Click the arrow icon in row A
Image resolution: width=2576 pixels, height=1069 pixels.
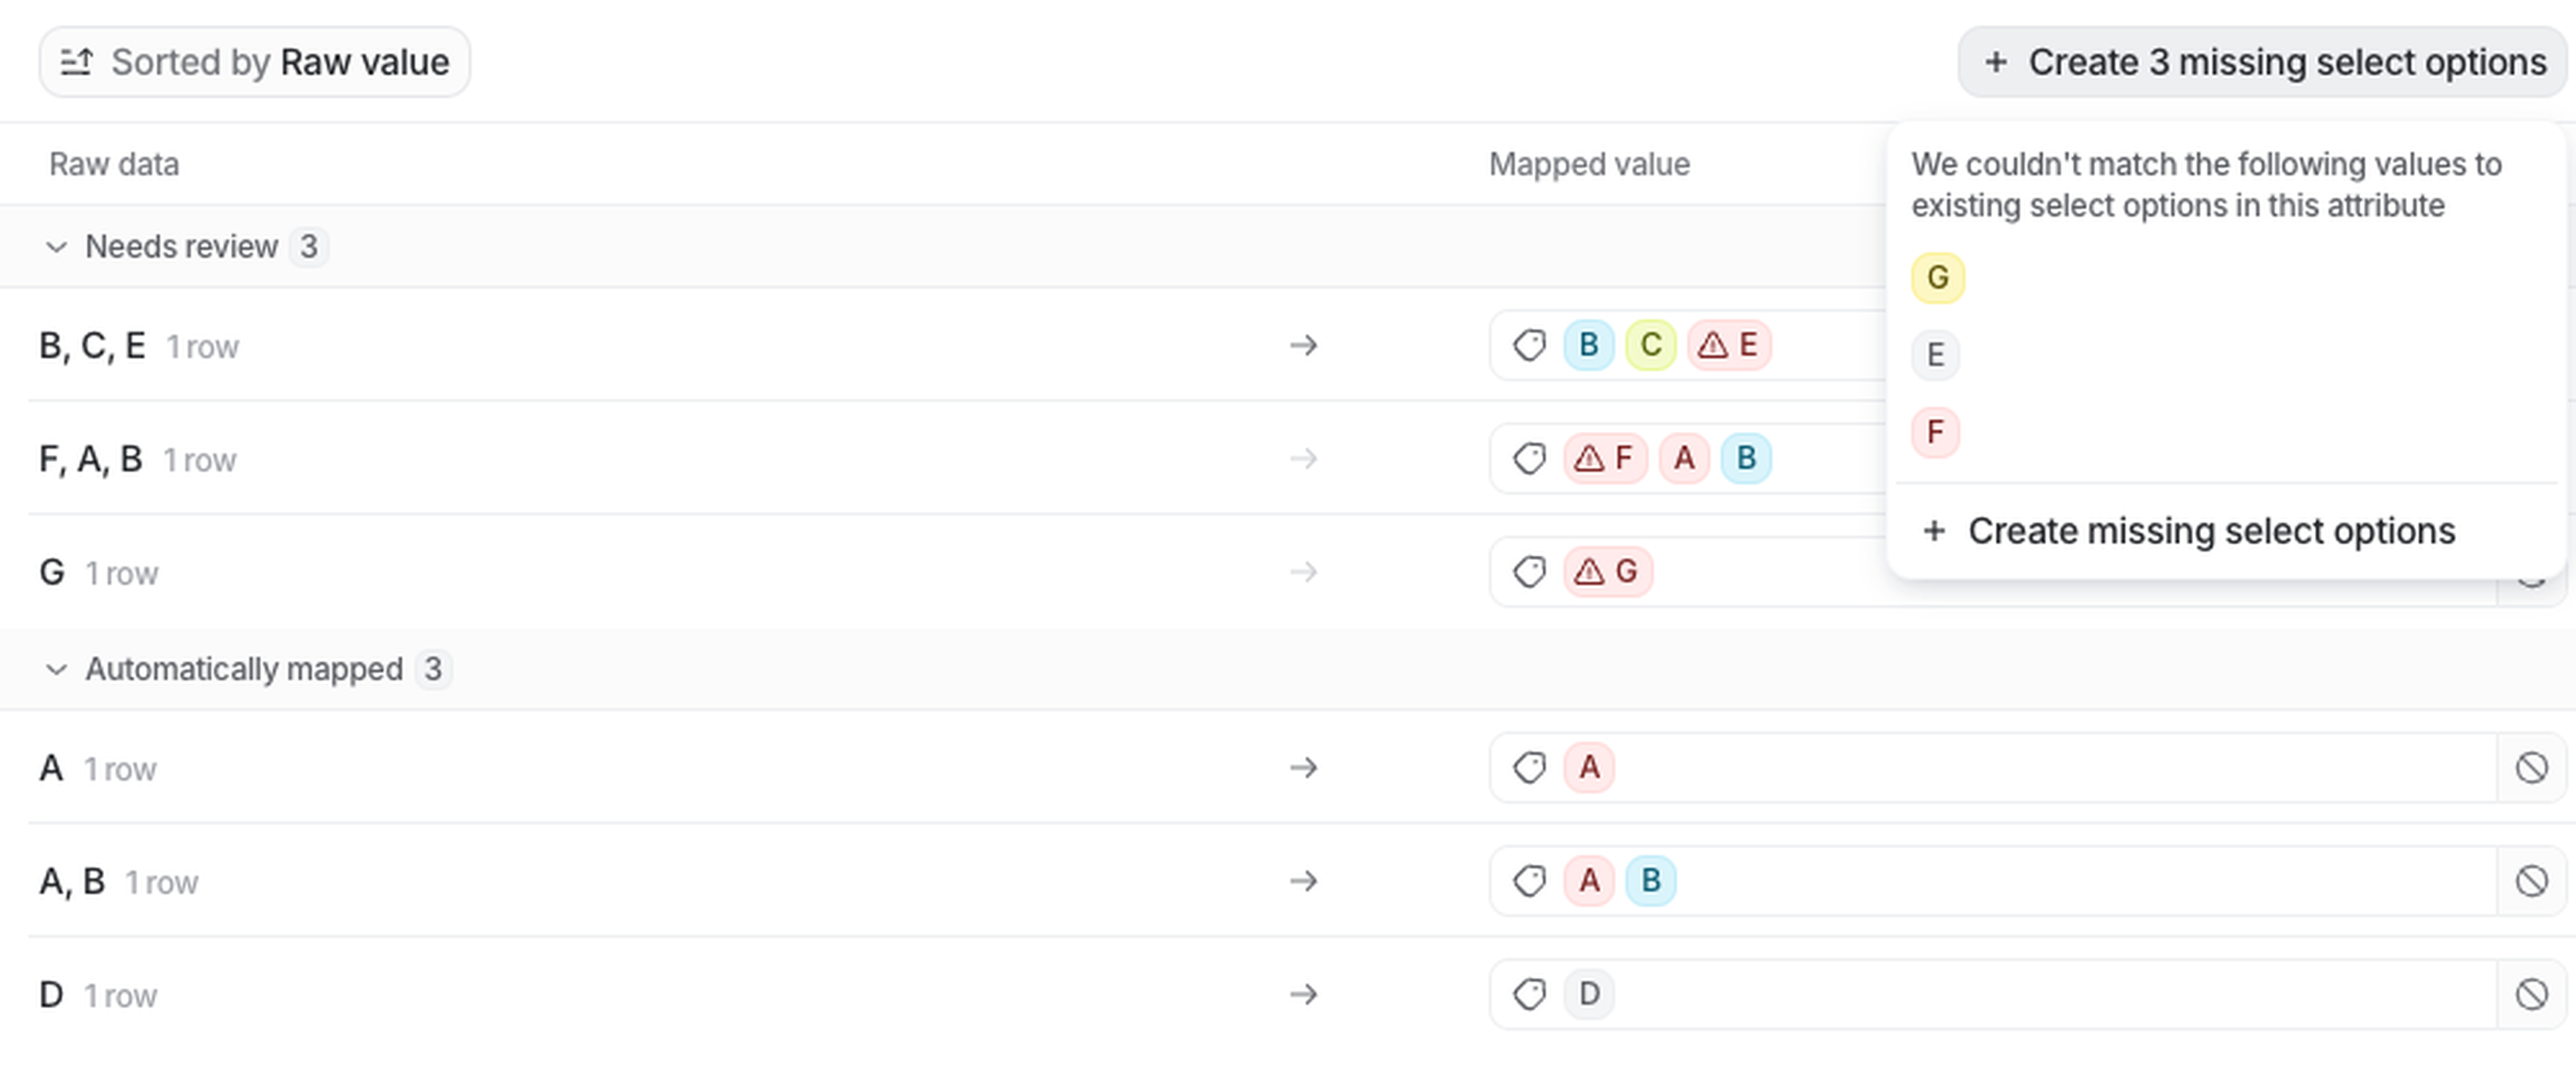1303,767
